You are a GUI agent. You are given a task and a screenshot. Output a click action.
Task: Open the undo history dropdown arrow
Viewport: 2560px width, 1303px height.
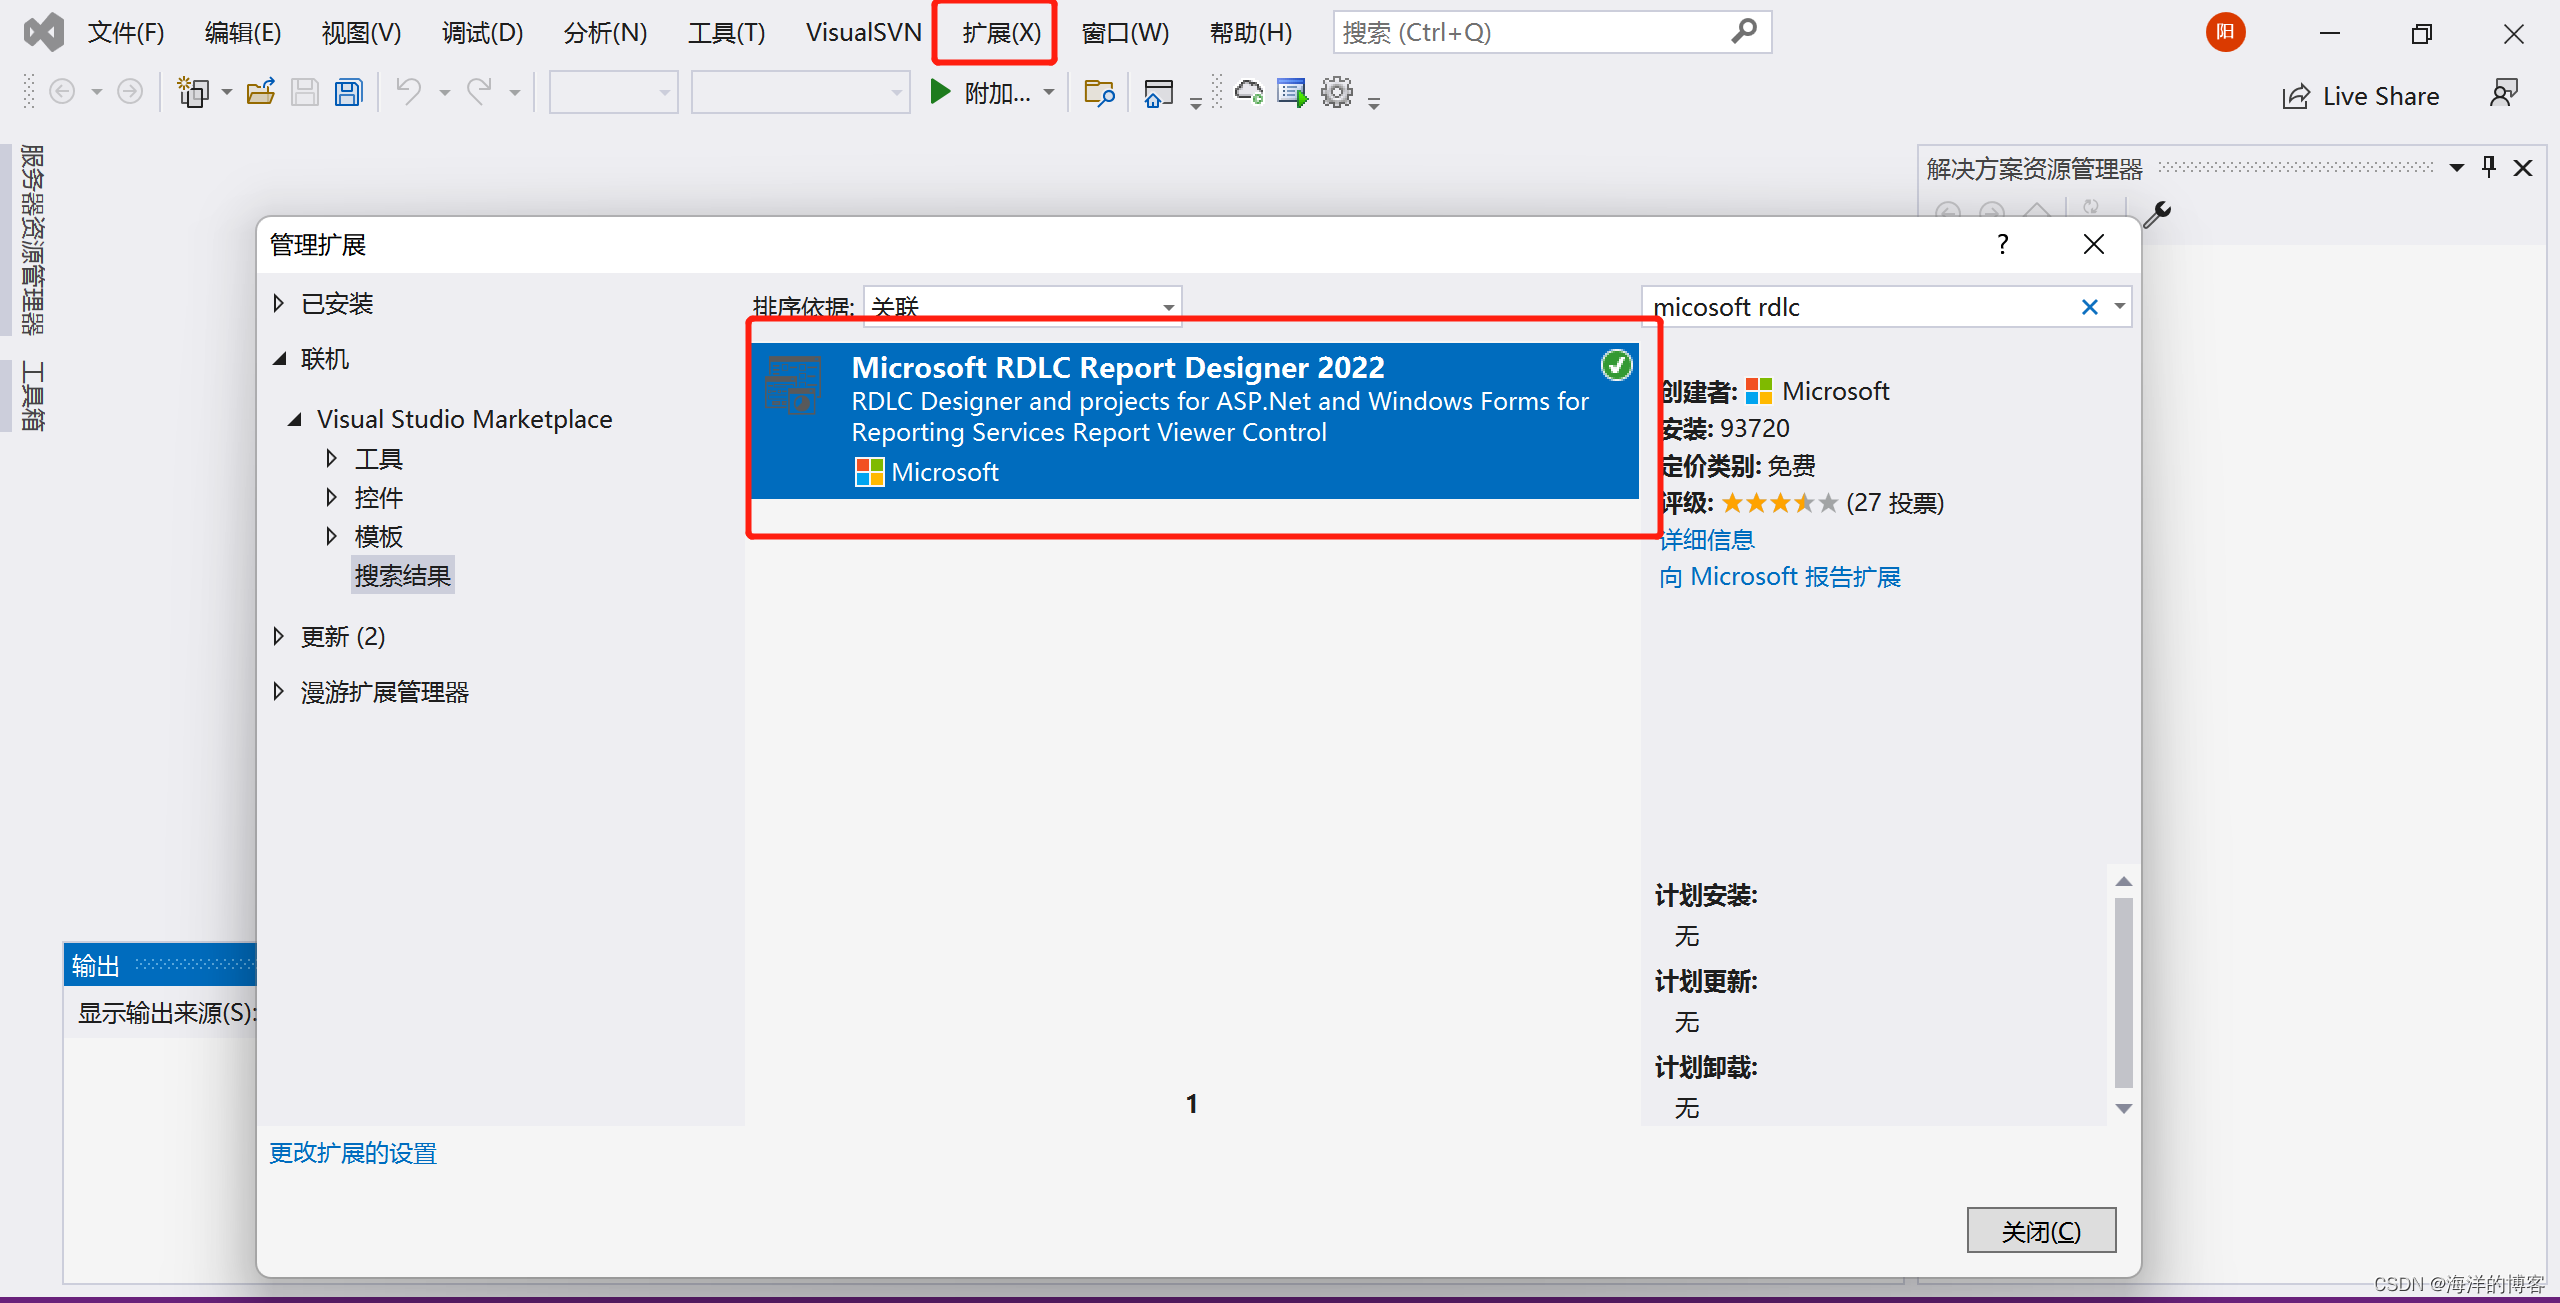click(x=444, y=93)
